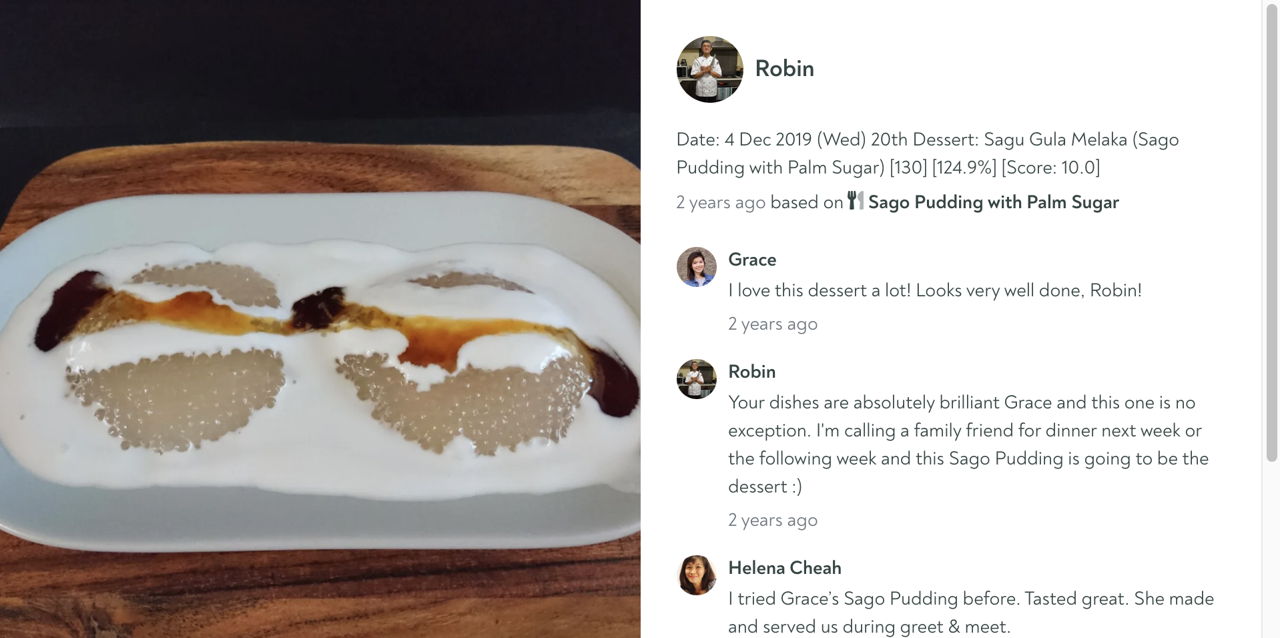
Task: Click Robin's name in the comment reply
Action: 752,371
